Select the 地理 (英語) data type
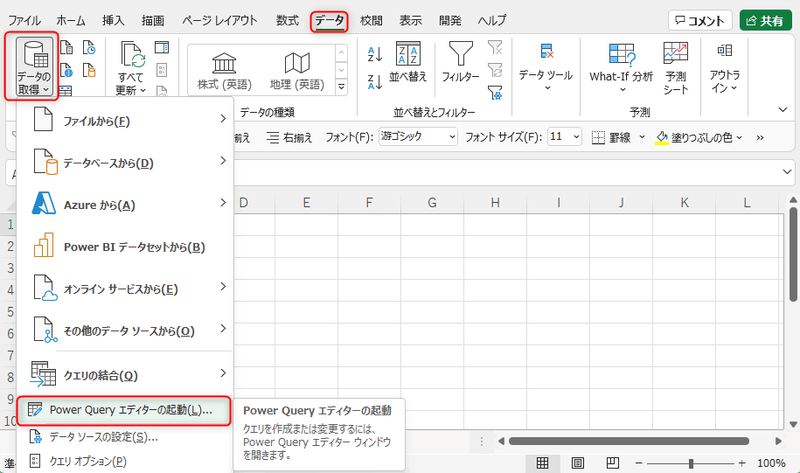This screenshot has height=473, width=800. click(x=297, y=71)
